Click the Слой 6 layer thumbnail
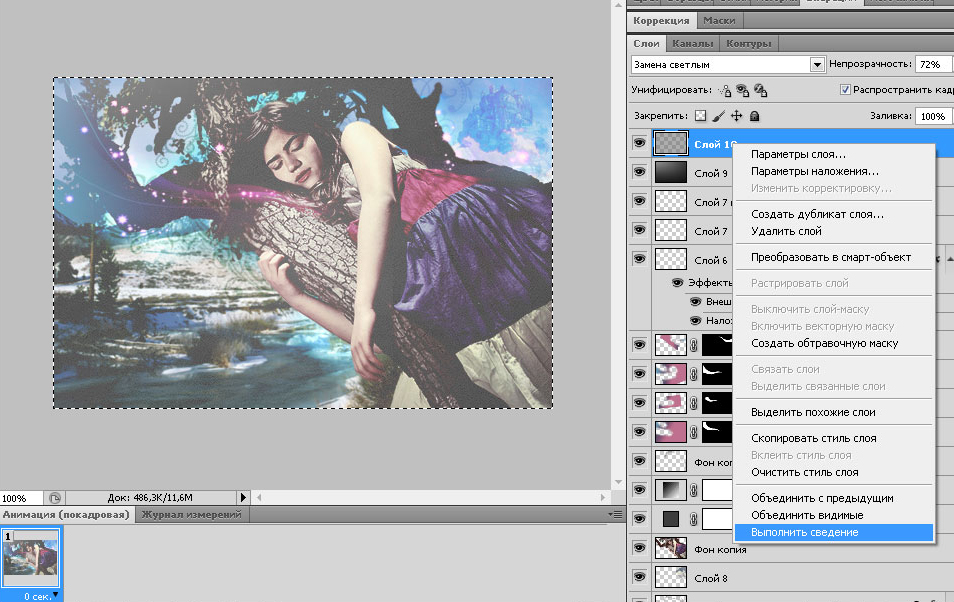 670,259
